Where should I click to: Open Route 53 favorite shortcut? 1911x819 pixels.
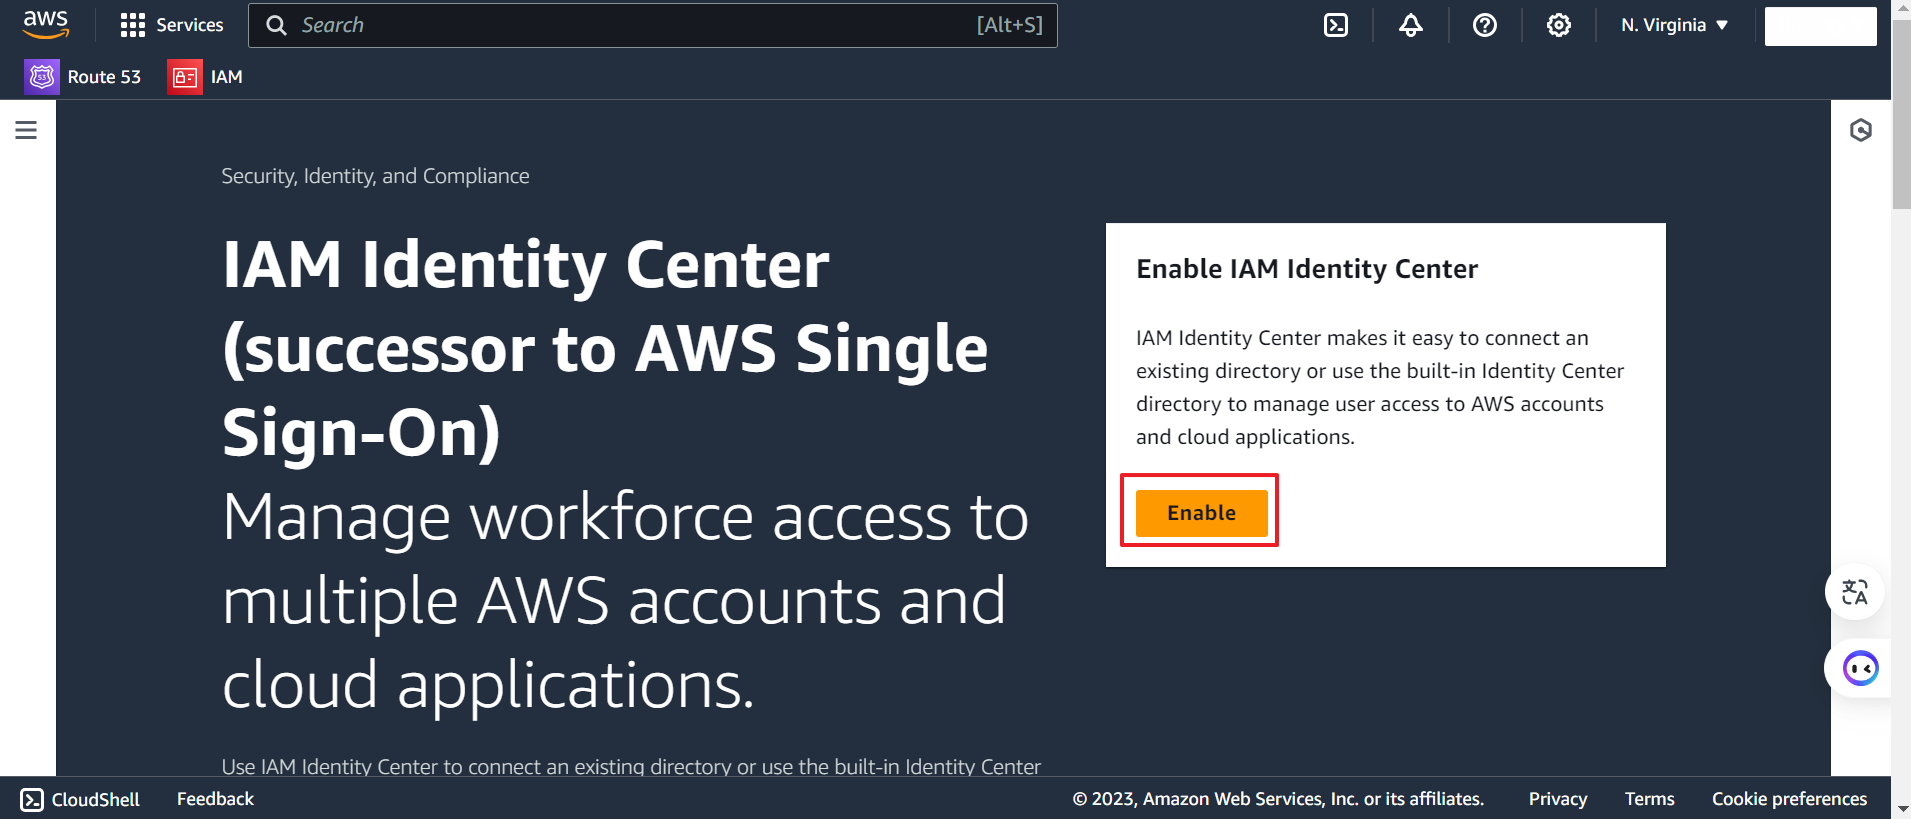point(83,77)
